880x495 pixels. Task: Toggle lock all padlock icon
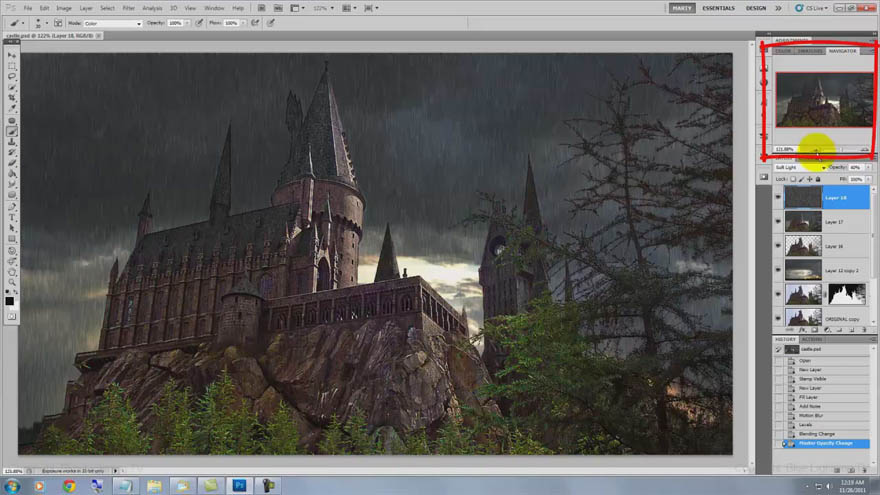pos(818,179)
